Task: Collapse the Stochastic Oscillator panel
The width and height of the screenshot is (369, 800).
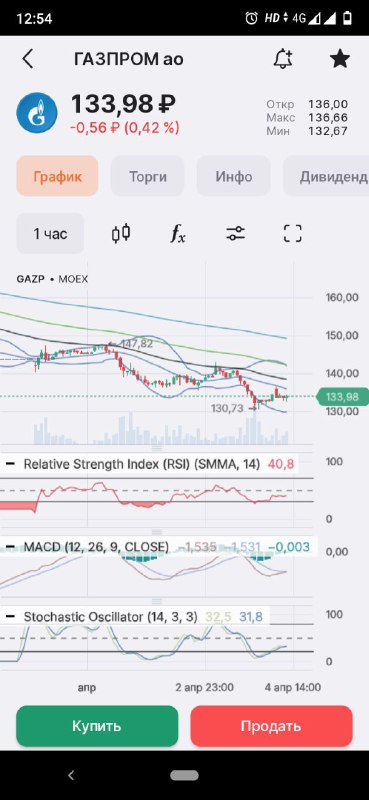Action: [10, 616]
